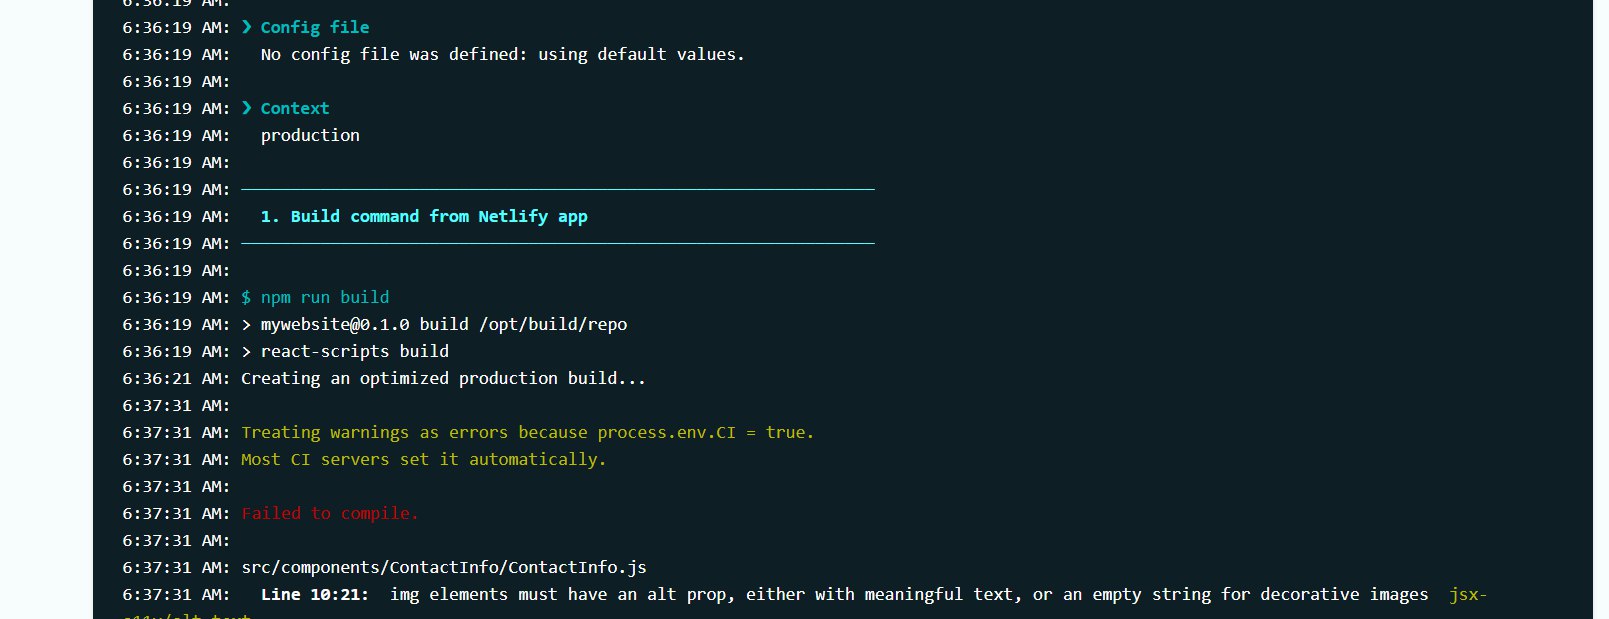Click the 'Line 10:21:' error location
Image resolution: width=1609 pixels, height=619 pixels.
(314, 594)
